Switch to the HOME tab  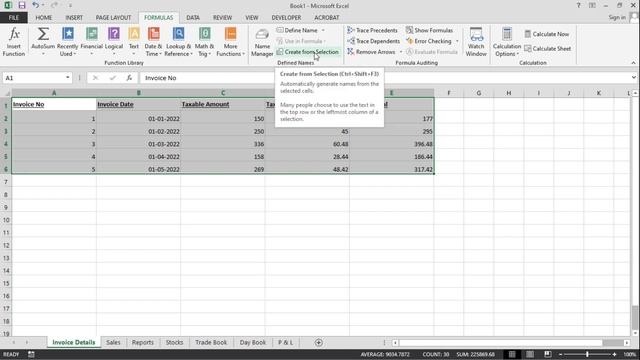43,18
